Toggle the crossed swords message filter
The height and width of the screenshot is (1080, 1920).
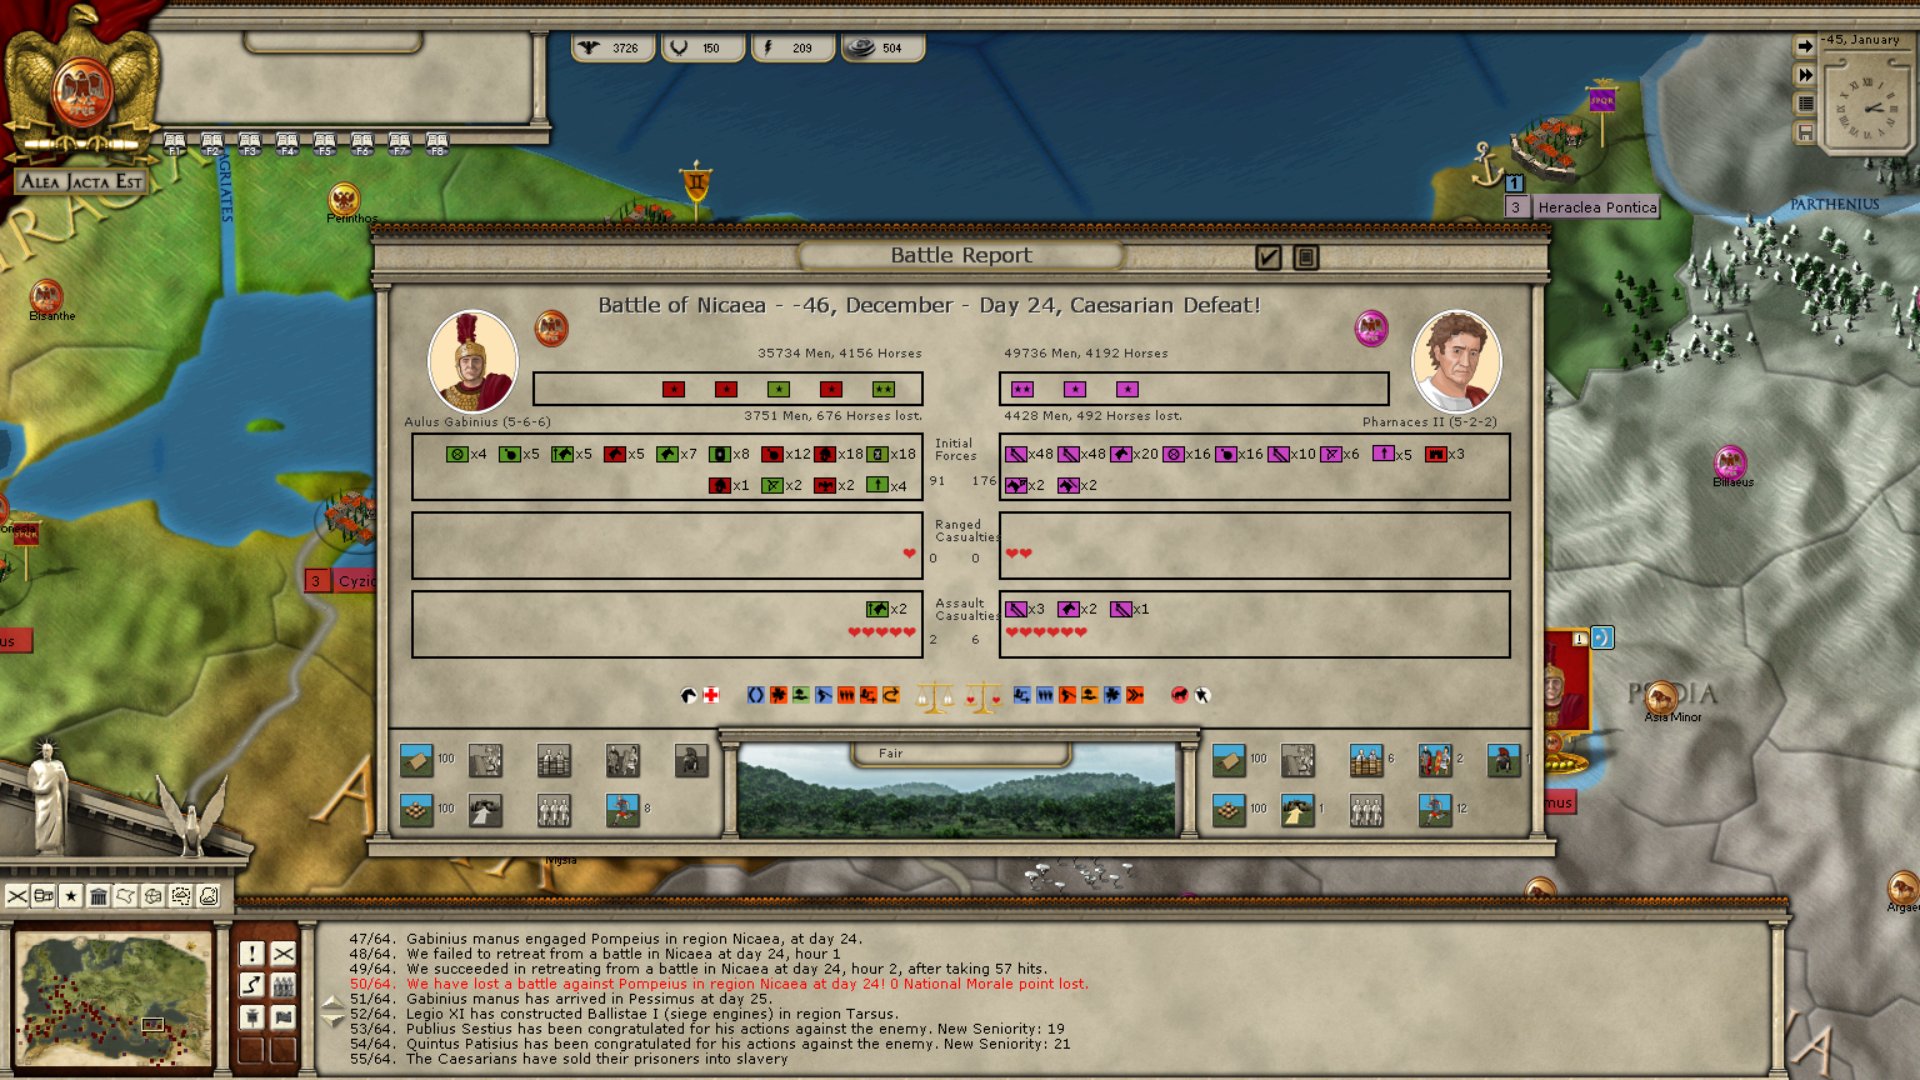284,954
